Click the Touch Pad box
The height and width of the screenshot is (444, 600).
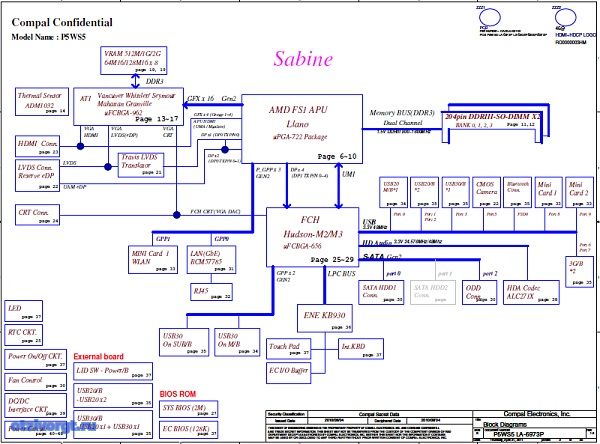[x=288, y=349]
